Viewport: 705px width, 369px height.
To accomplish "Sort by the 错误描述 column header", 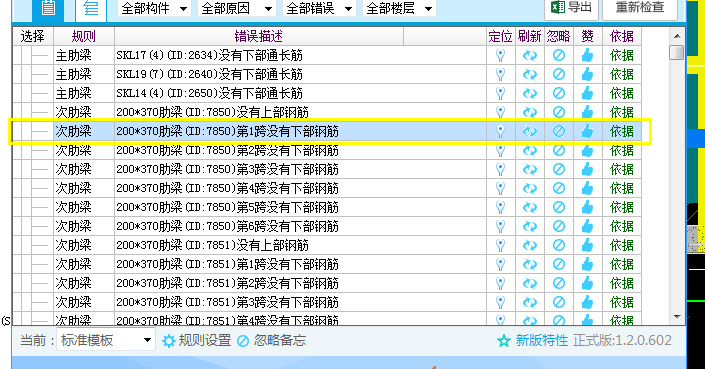I will pos(259,36).
